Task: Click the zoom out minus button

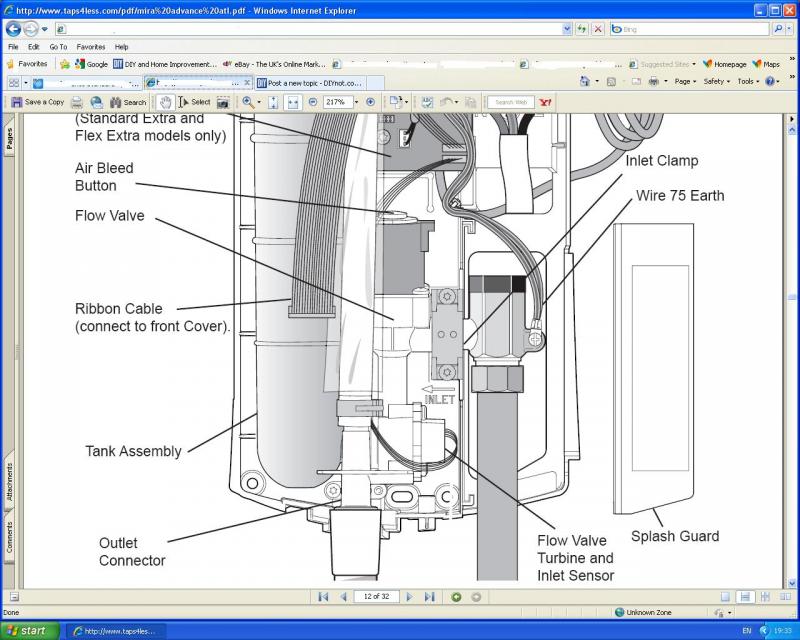Action: point(313,102)
